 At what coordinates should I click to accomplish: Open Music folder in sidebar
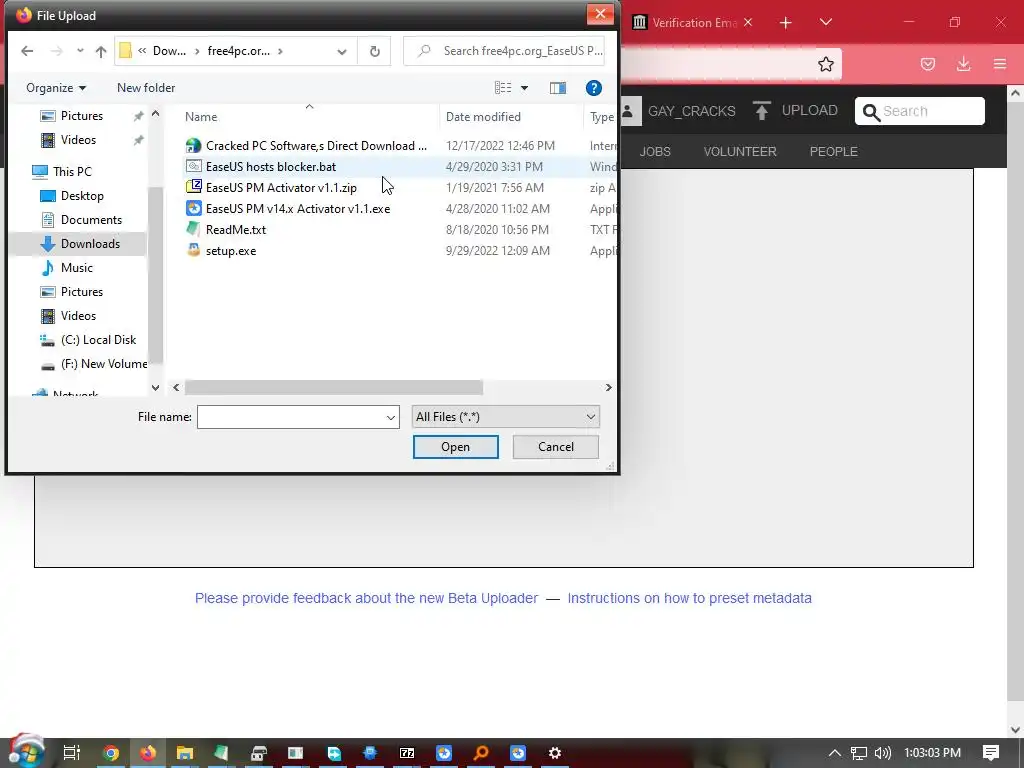[x=67, y=268]
